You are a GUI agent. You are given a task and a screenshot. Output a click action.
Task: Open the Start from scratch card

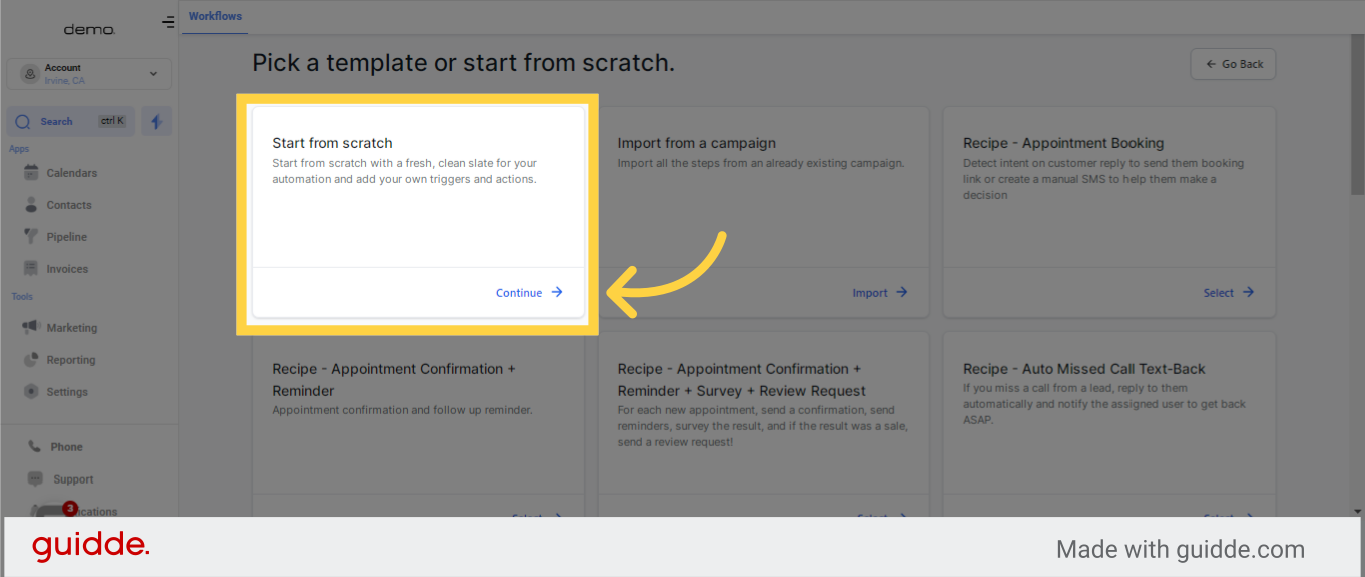point(418,212)
